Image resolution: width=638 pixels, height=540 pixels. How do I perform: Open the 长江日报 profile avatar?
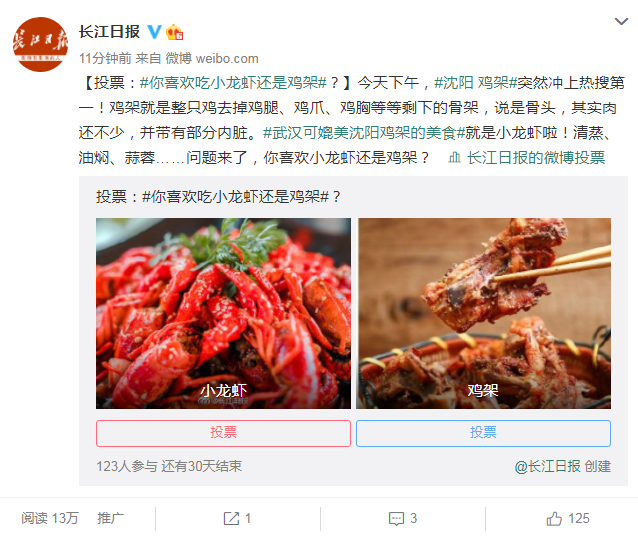pos(40,44)
